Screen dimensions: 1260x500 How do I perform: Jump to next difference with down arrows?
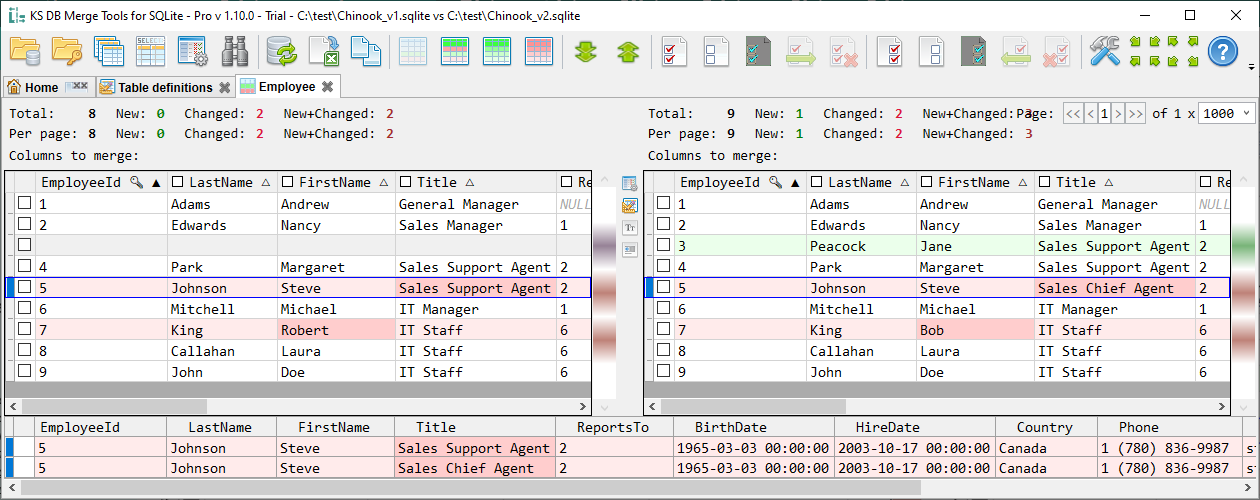point(586,51)
